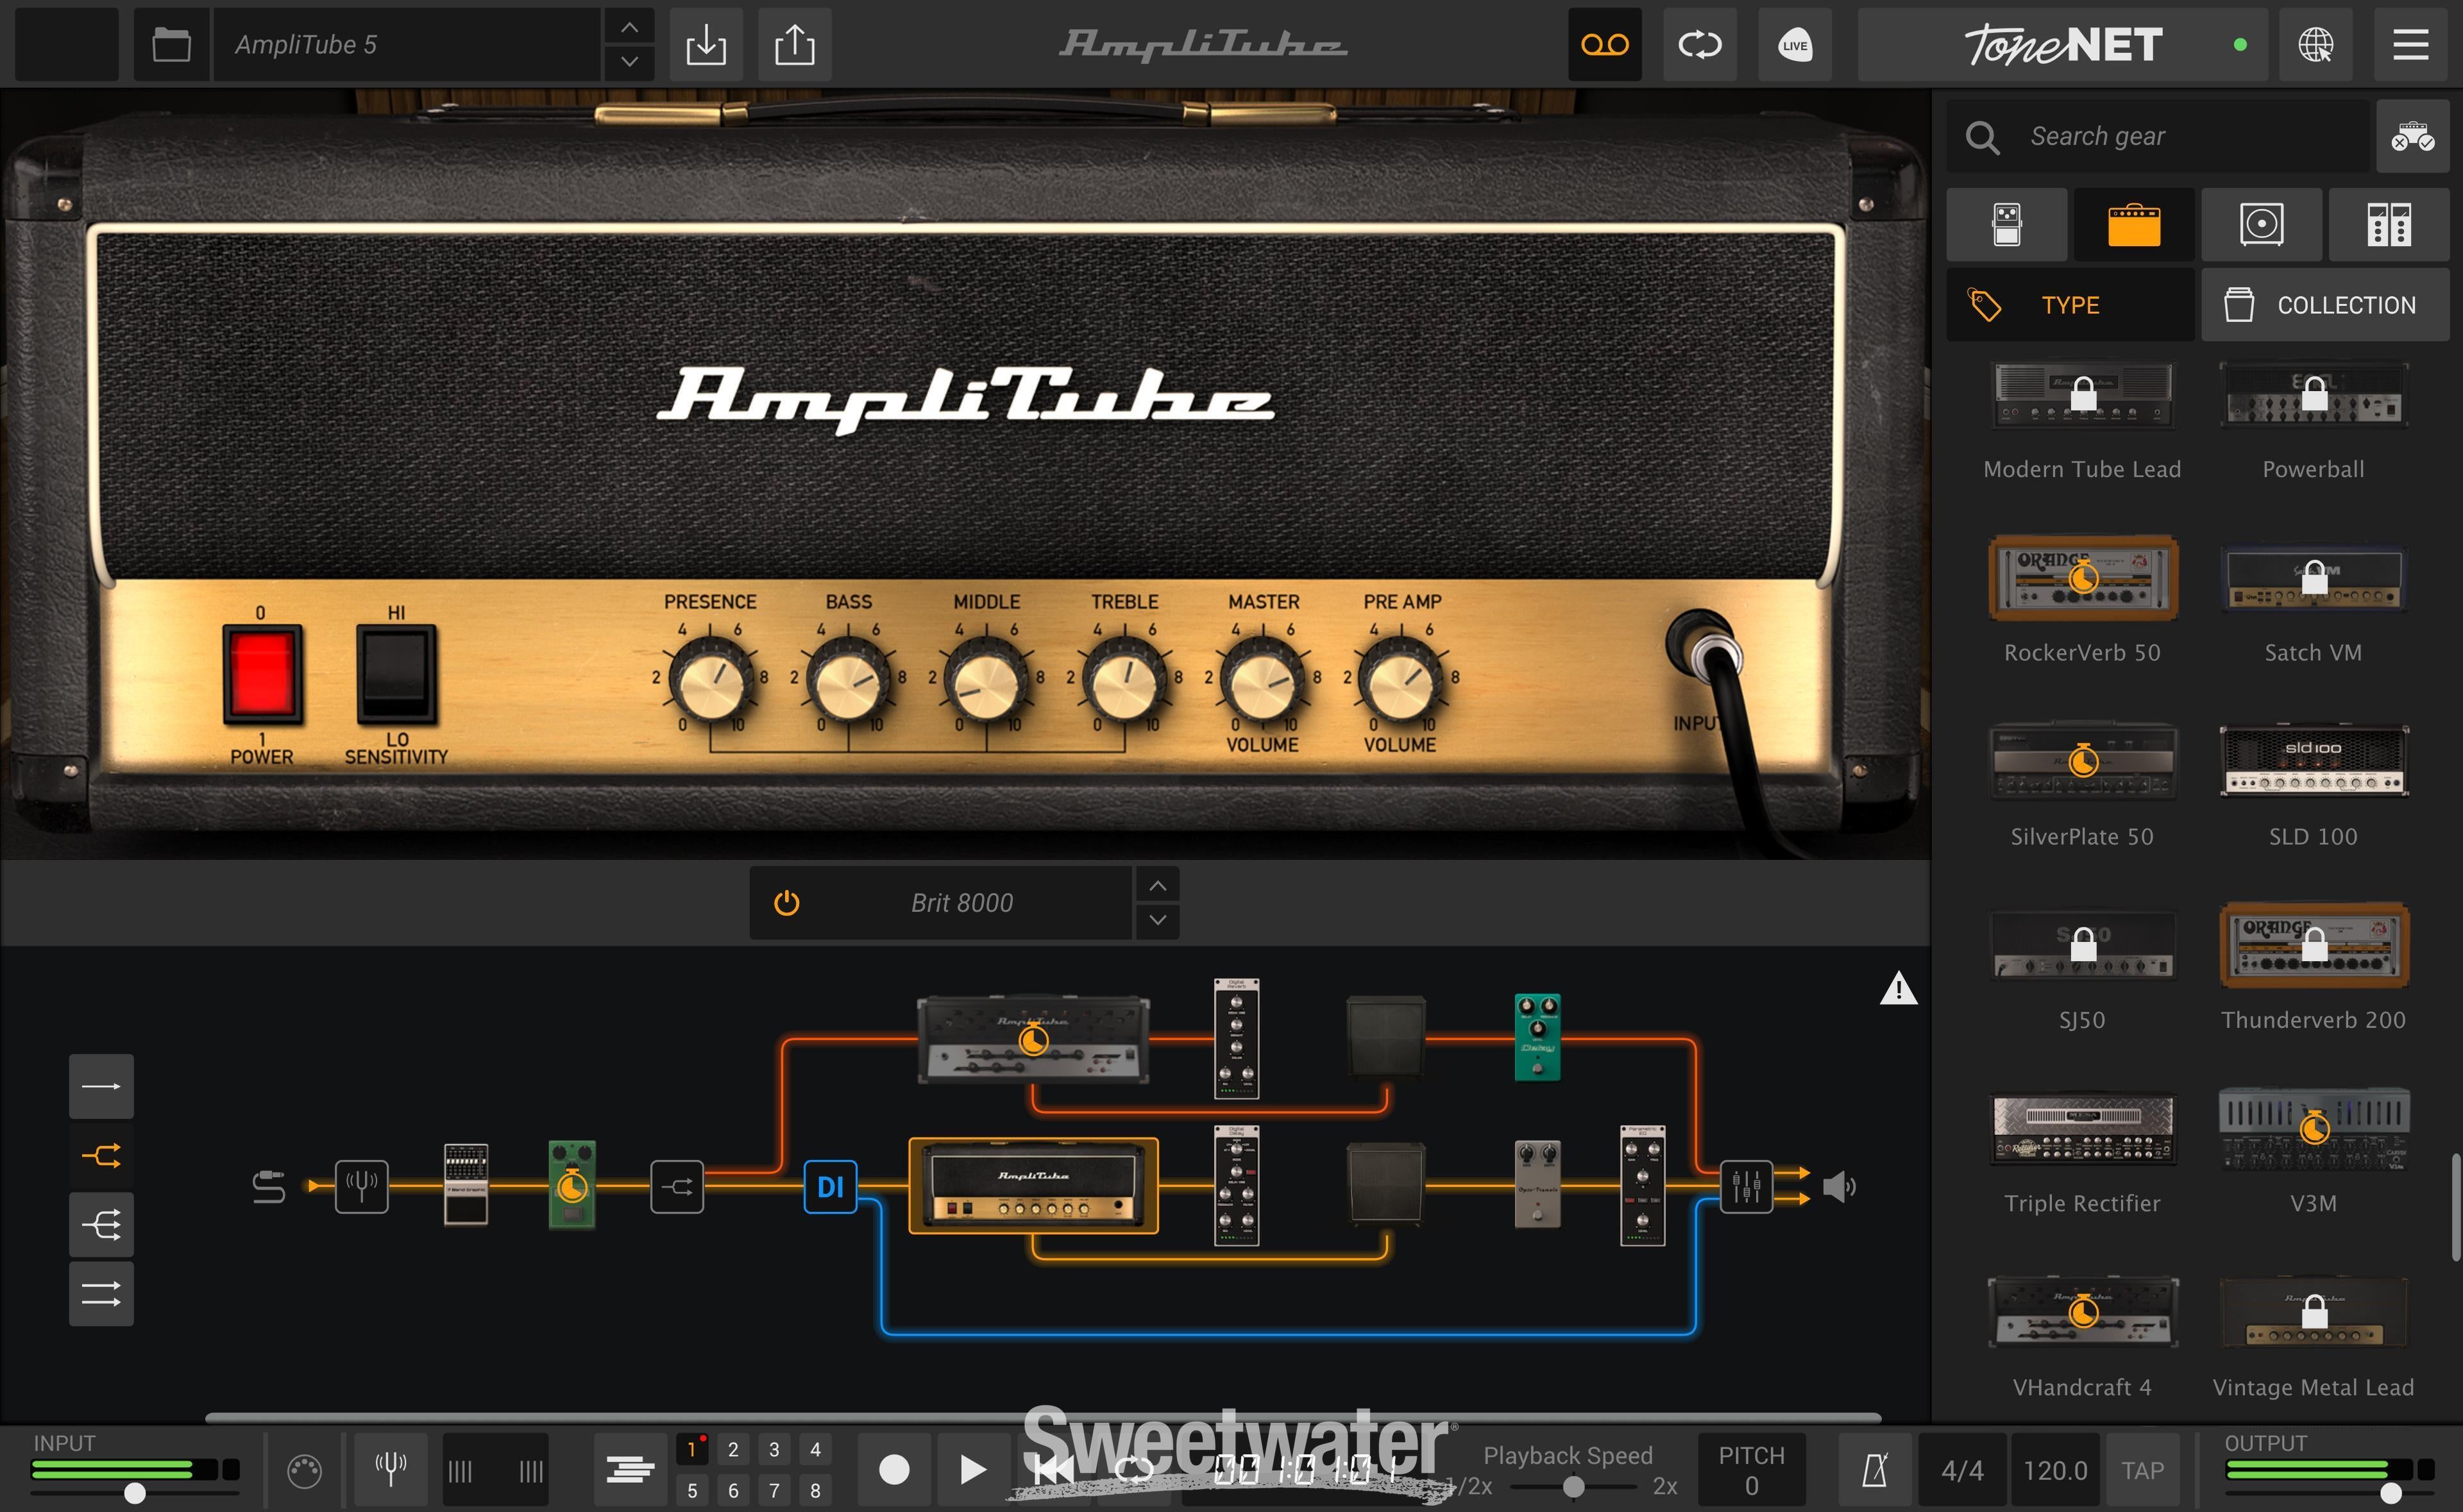Open the preset browser folder icon
Image resolution: width=2463 pixels, height=1512 pixels.
point(171,44)
